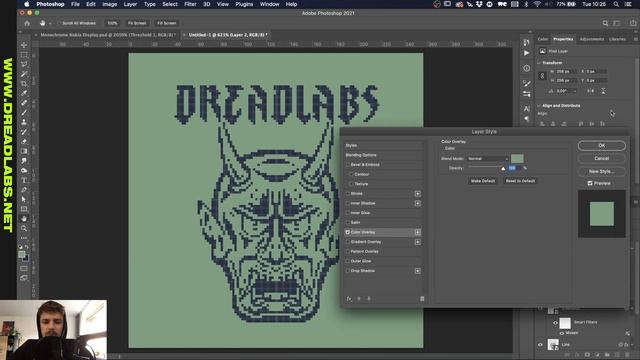Enable the Inner Shadow checkbox
The height and width of the screenshot is (360, 640).
click(348, 203)
